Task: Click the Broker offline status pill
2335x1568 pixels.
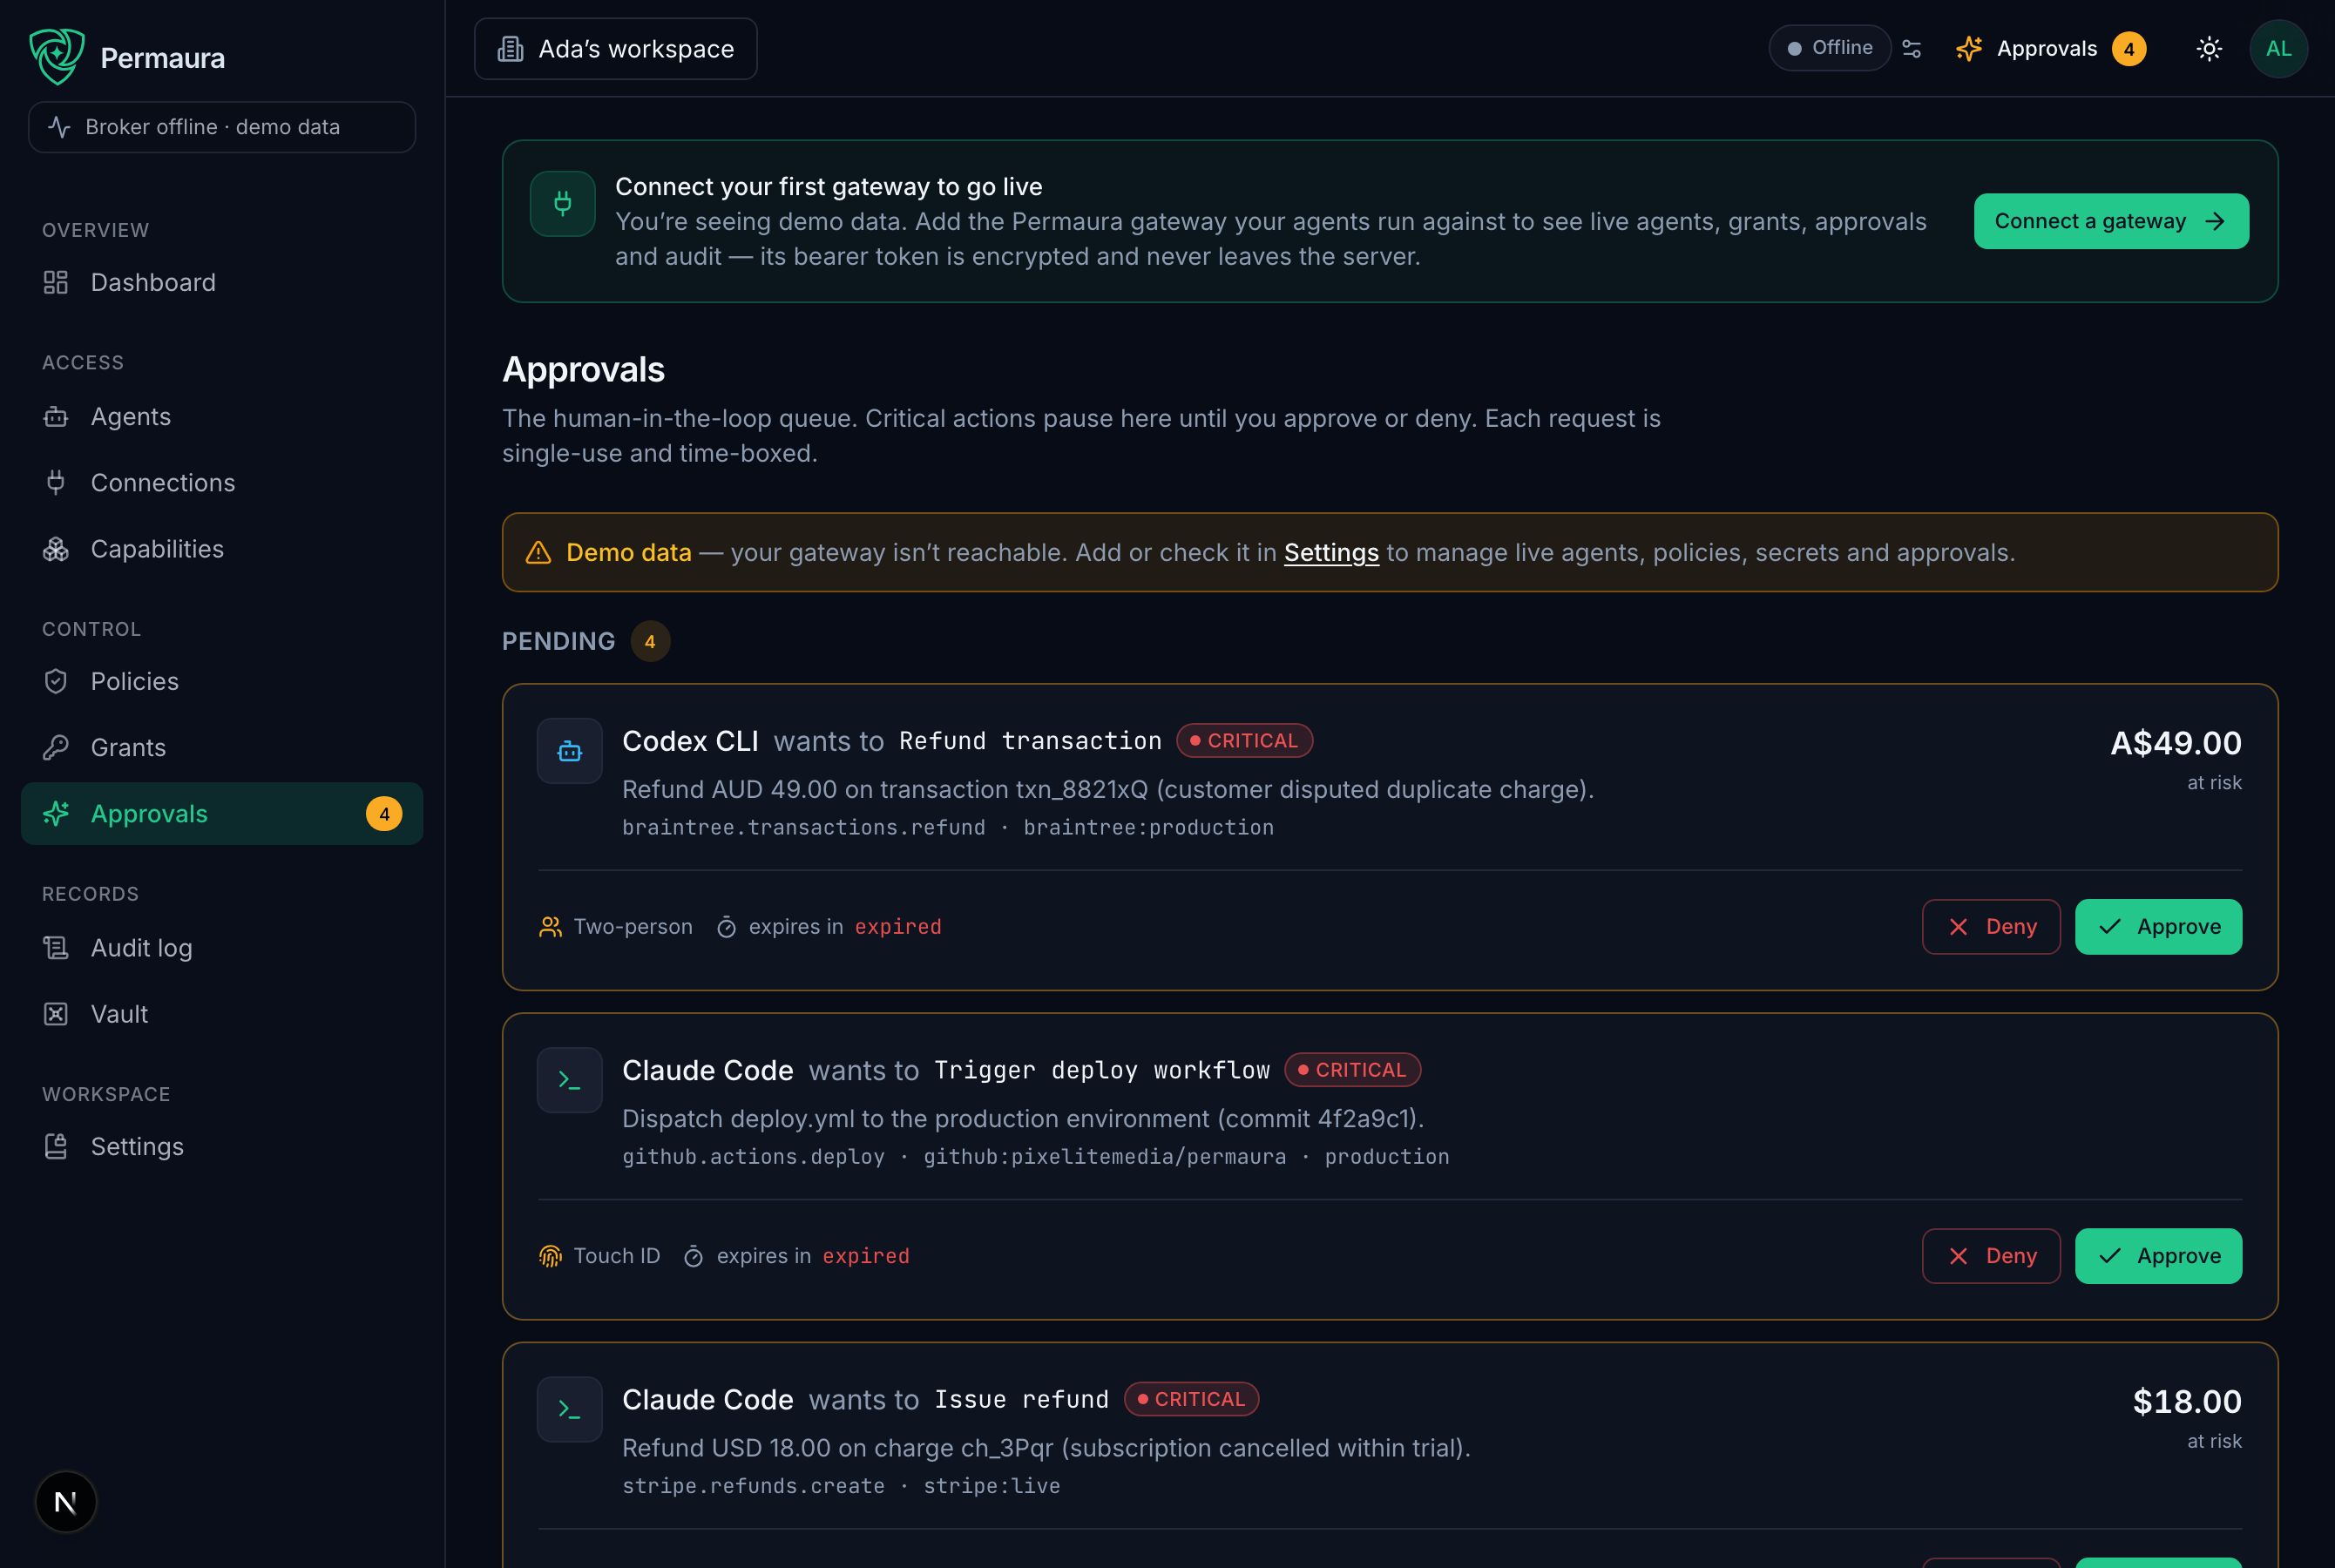Action: pos(222,127)
